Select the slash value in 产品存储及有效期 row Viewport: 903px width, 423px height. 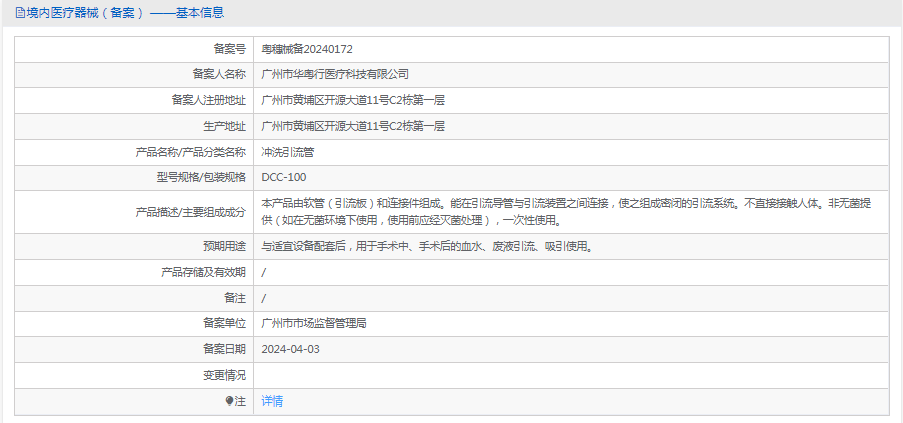[264, 272]
